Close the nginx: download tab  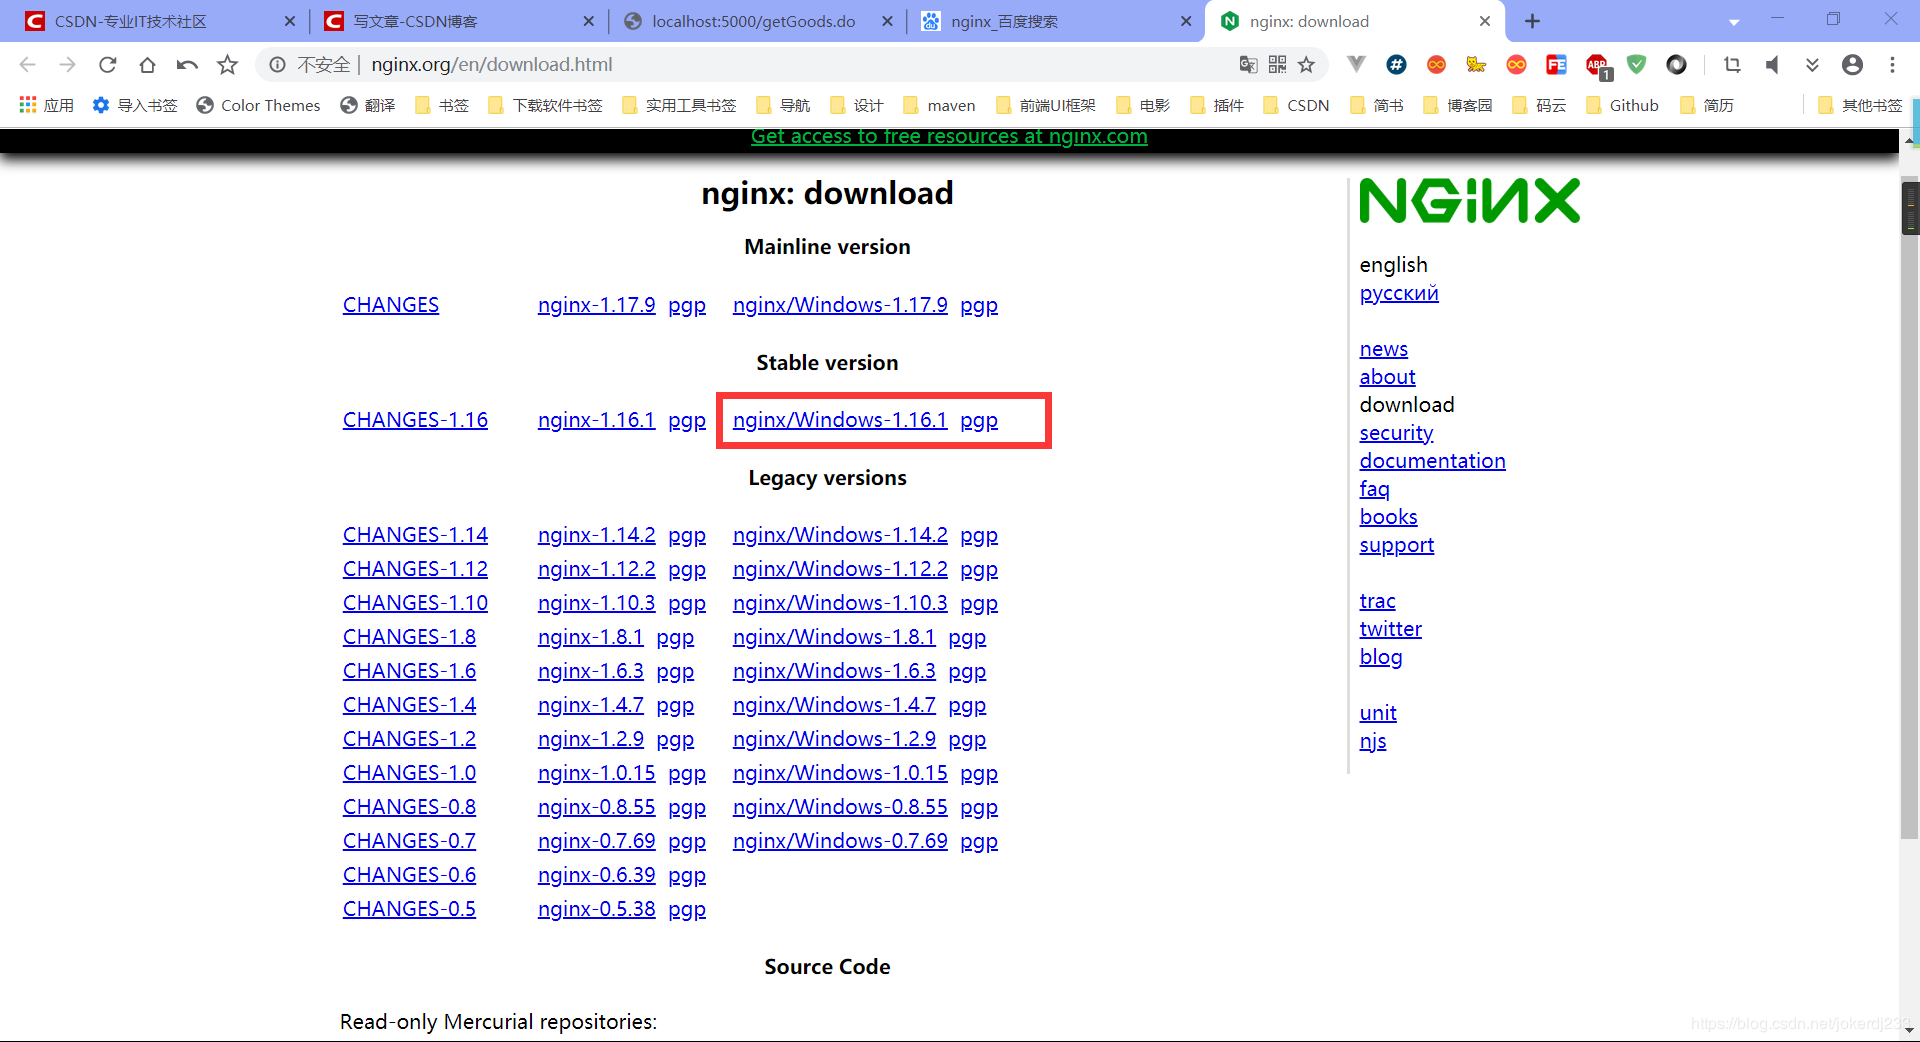tap(1485, 21)
